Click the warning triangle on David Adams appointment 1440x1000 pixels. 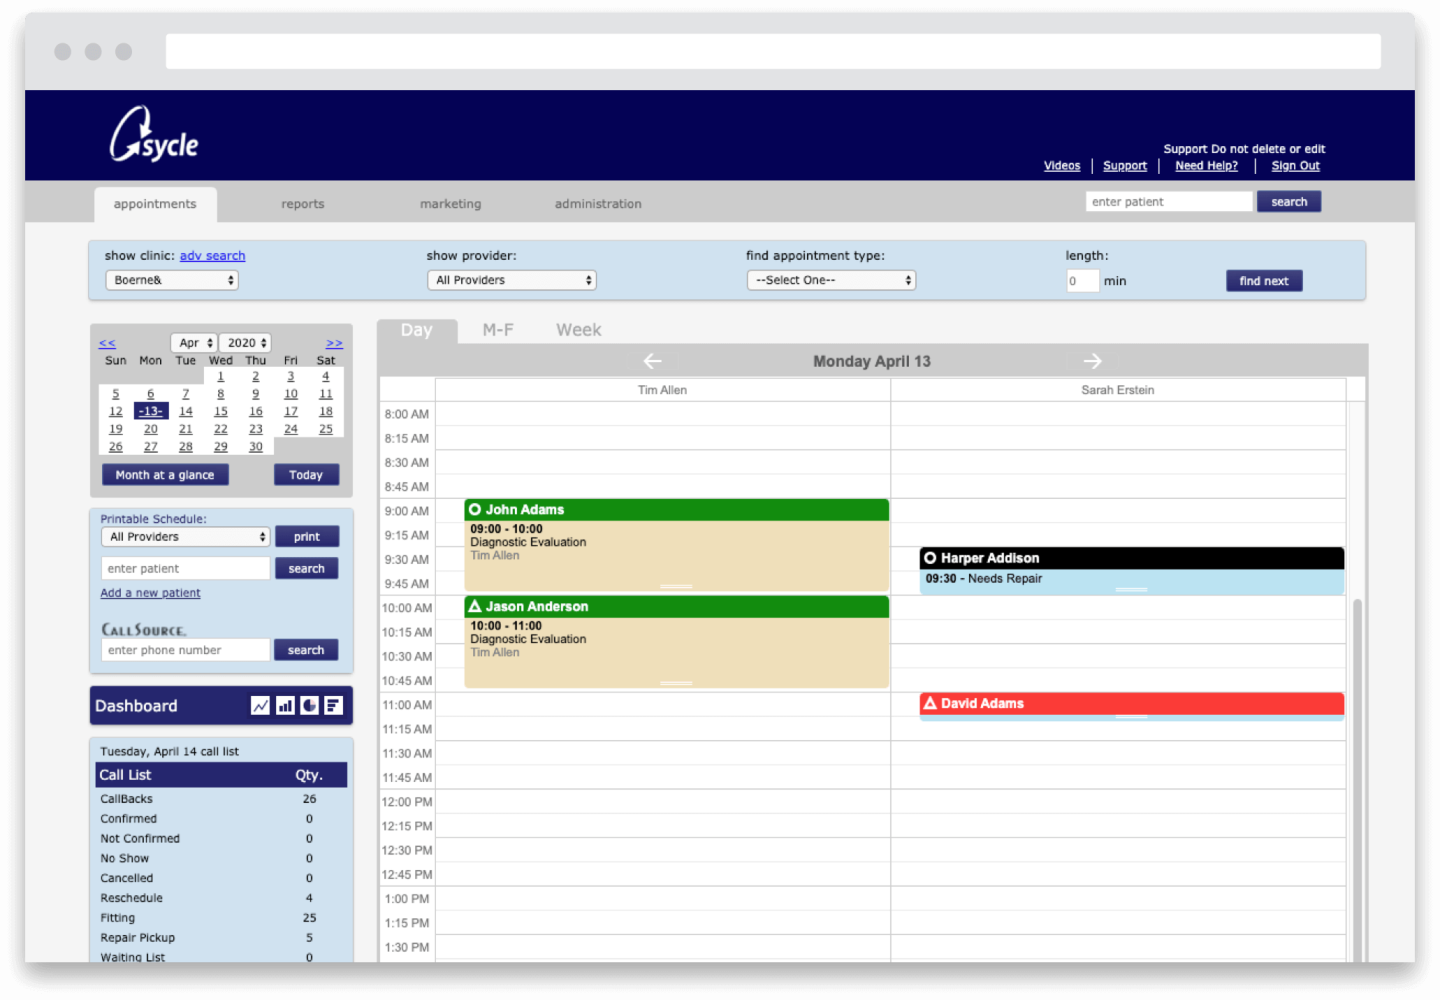[931, 703]
